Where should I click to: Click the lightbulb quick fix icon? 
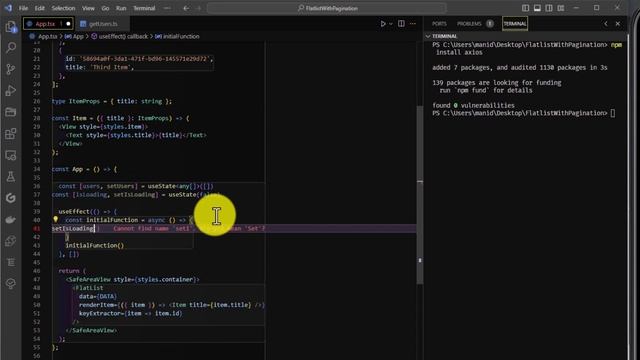[x=56, y=220]
